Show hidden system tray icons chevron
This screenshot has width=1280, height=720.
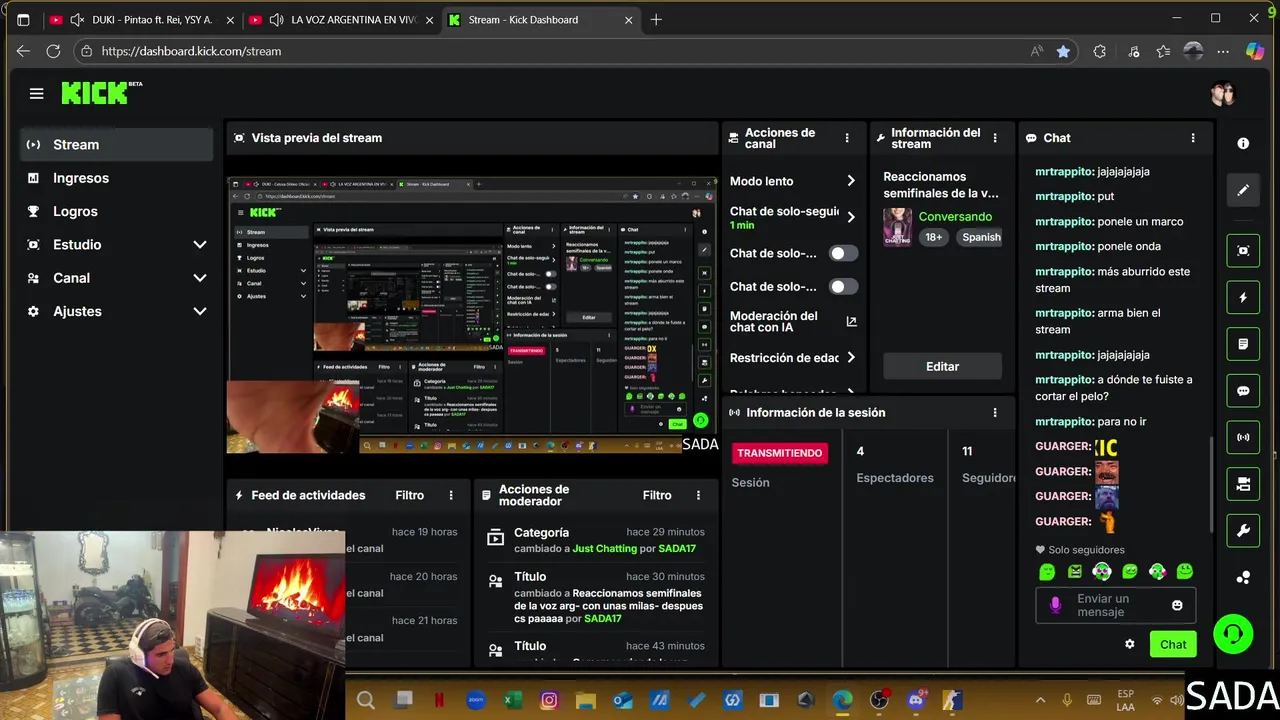point(1040,701)
